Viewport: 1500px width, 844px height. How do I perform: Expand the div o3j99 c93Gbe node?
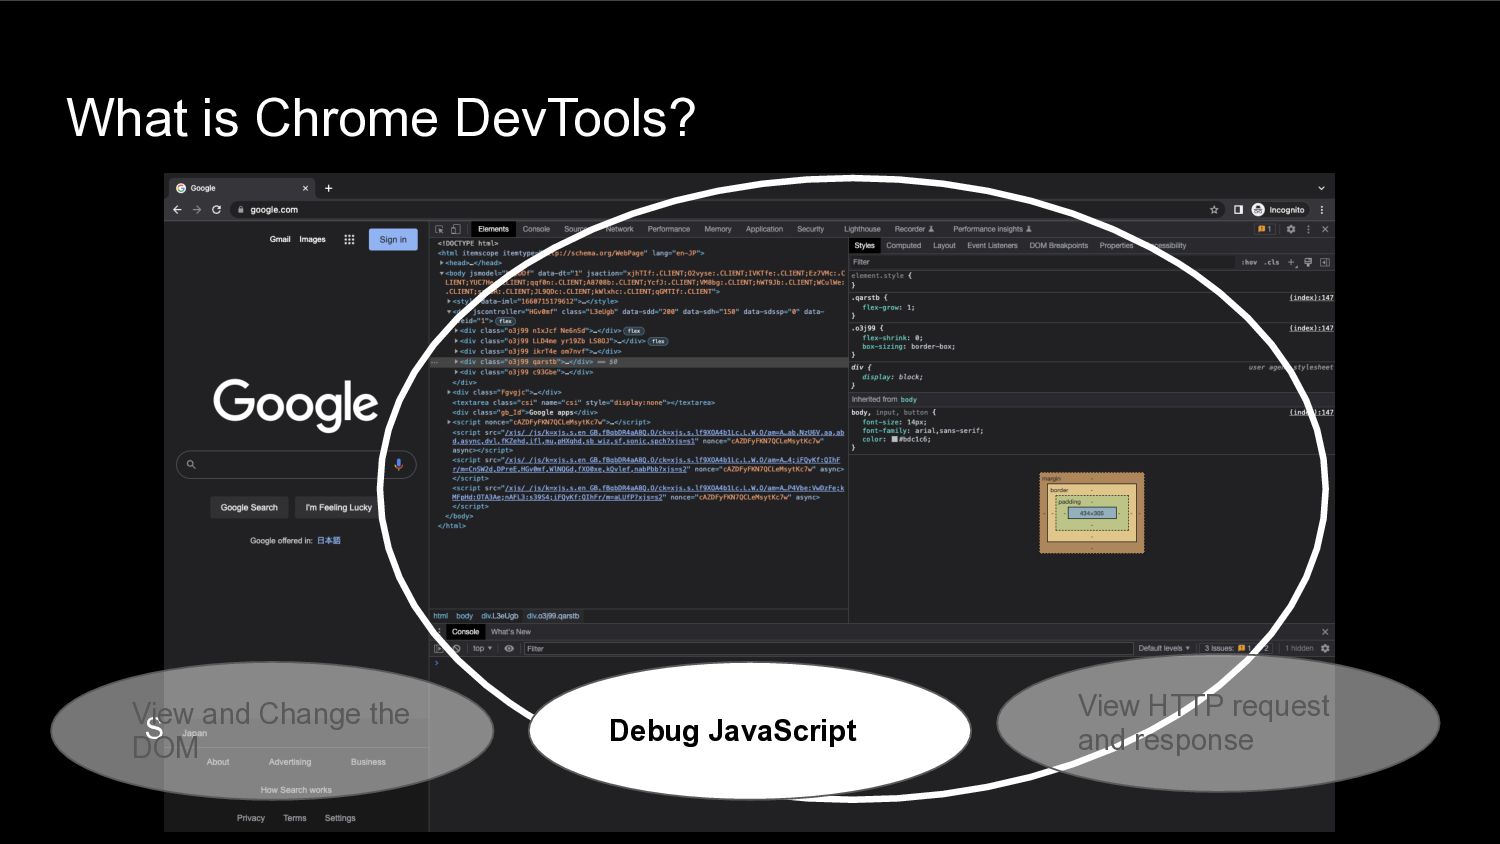pos(457,372)
